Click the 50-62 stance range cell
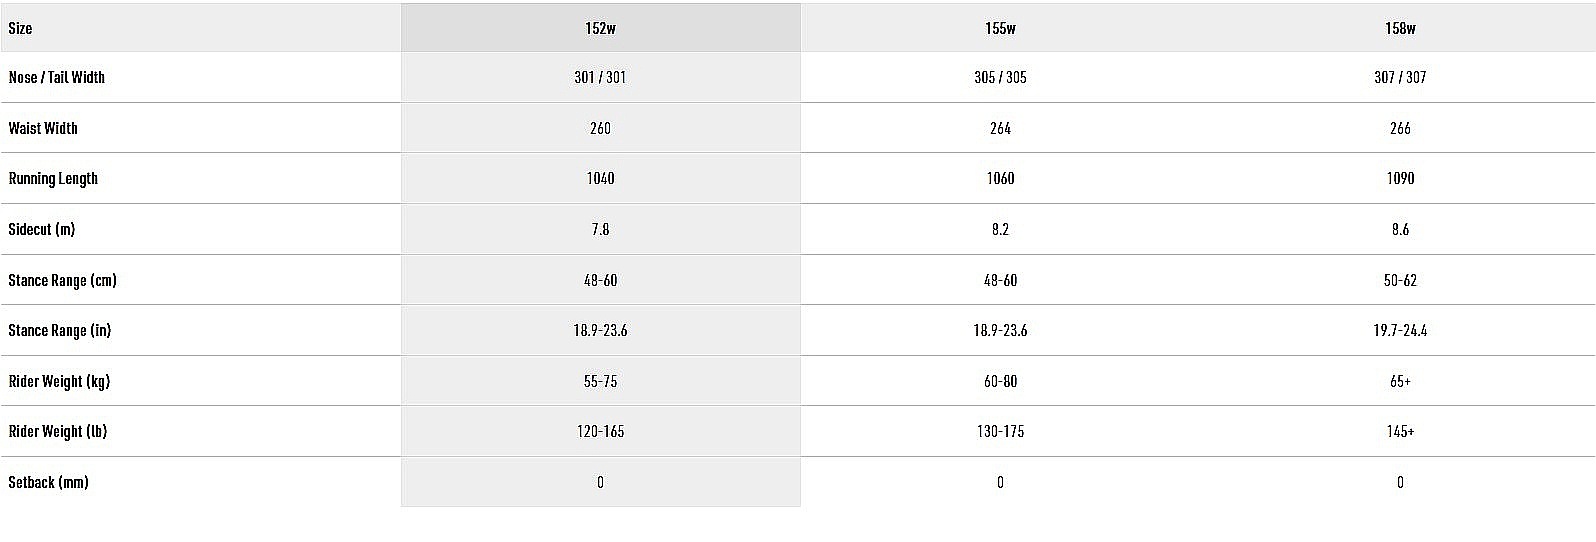Screen dimensions: 1596x542 (x=1400, y=280)
